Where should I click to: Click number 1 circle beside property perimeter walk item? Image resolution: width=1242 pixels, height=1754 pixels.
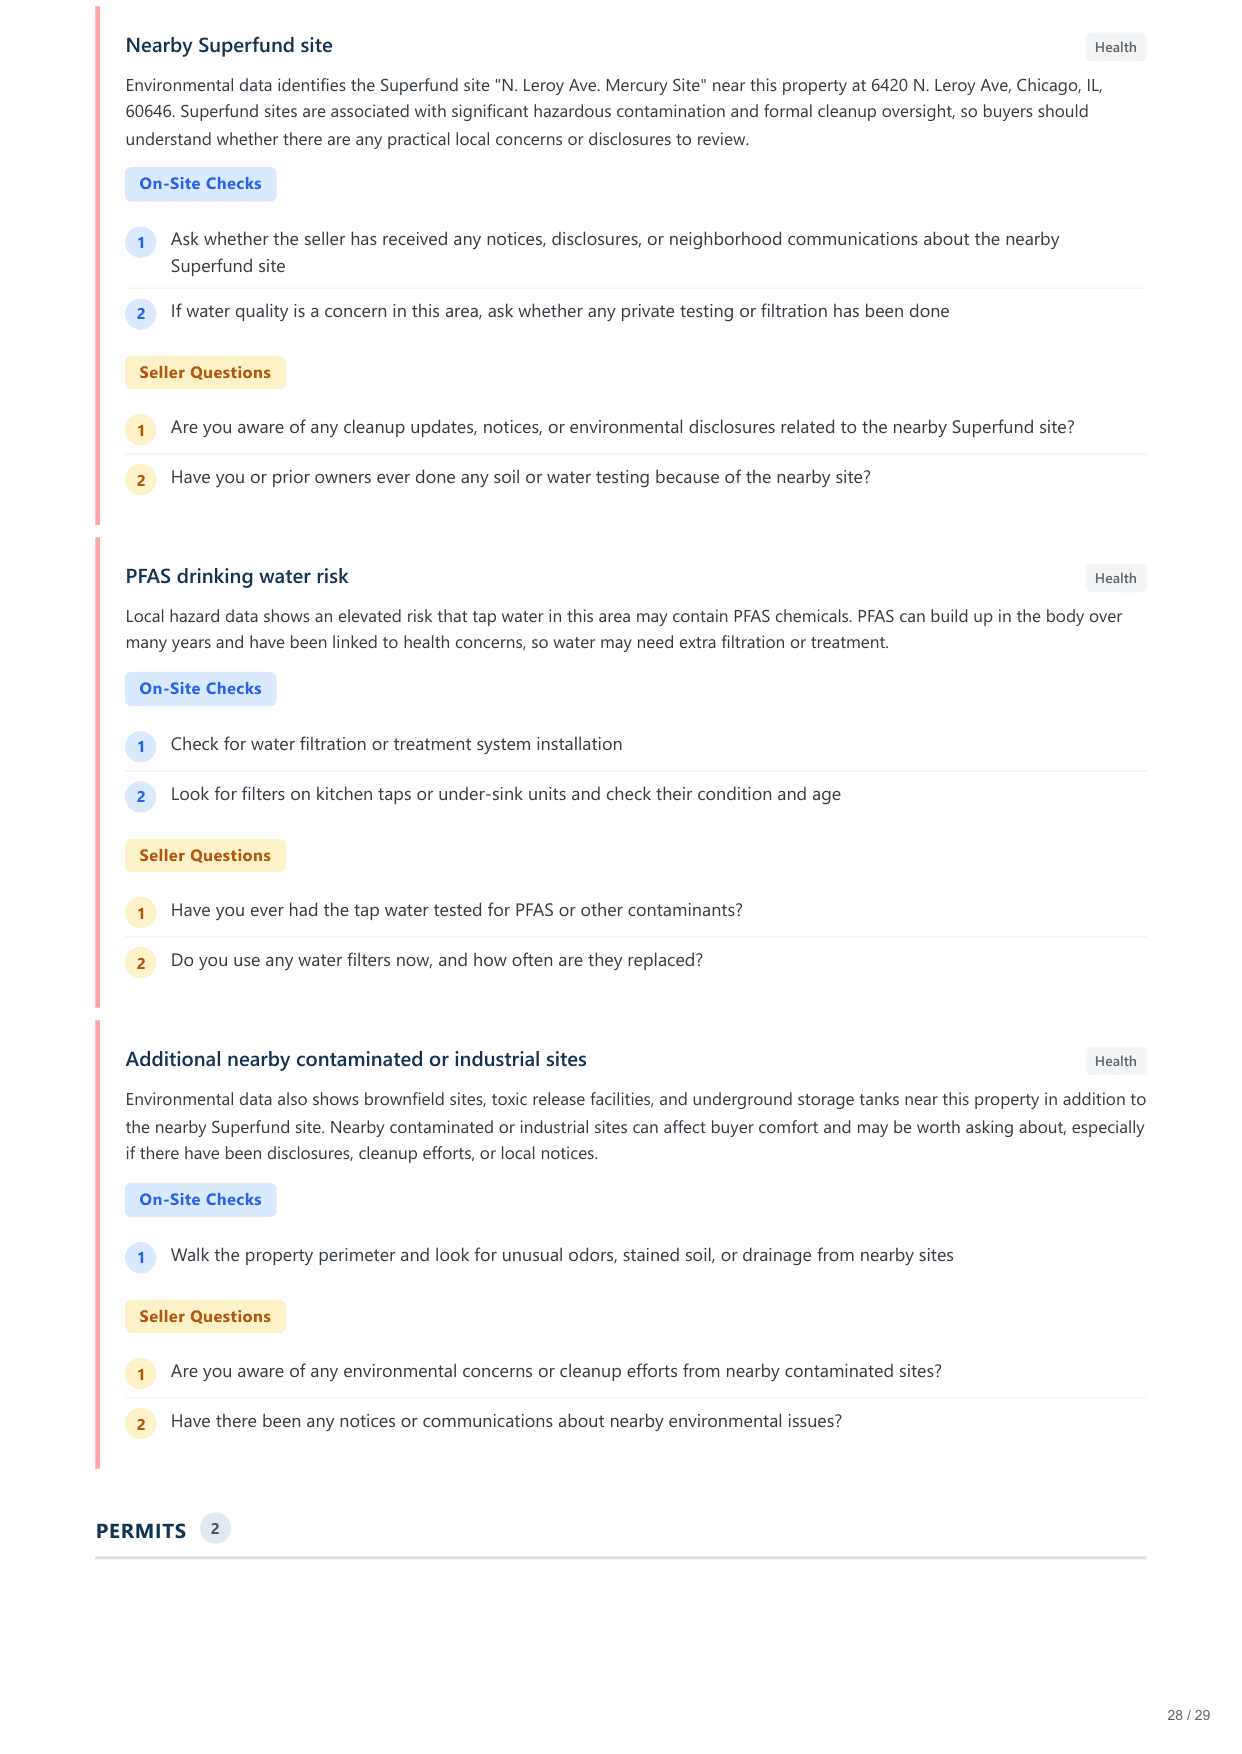tap(141, 1257)
